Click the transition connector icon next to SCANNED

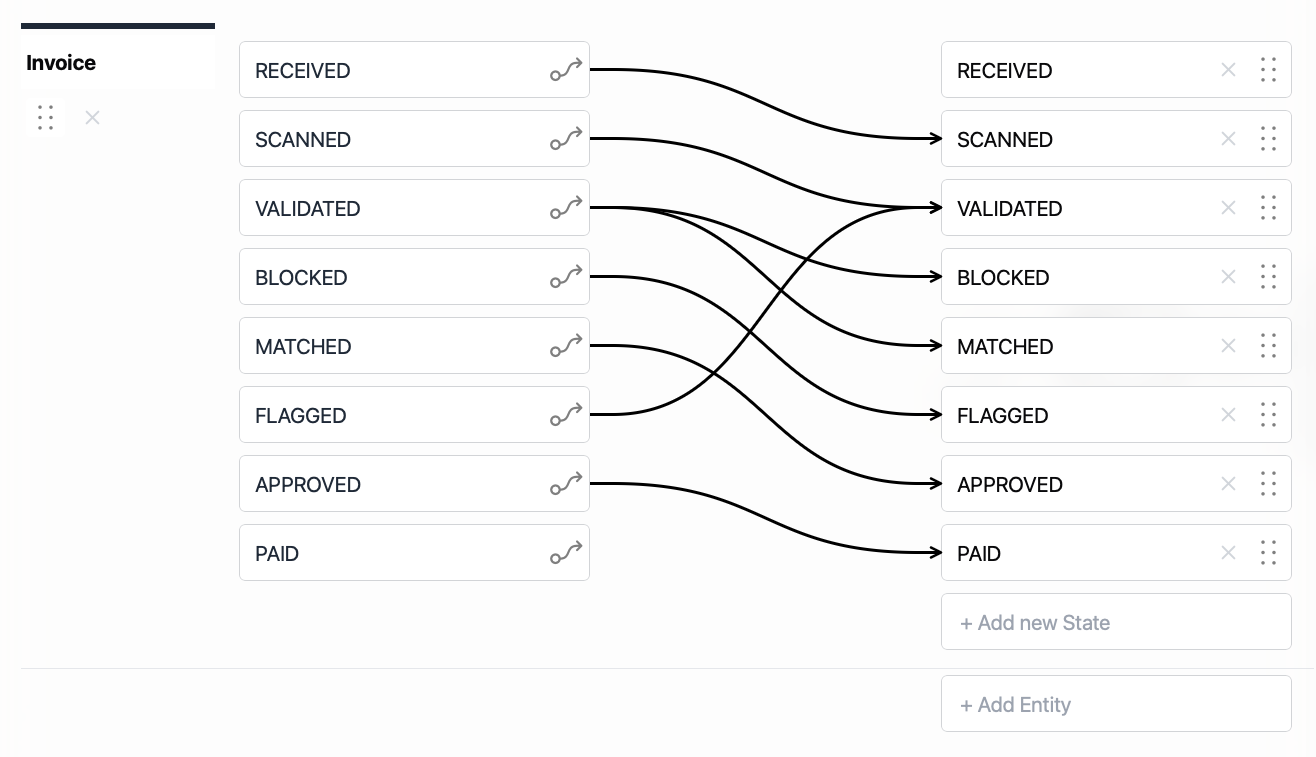point(565,138)
